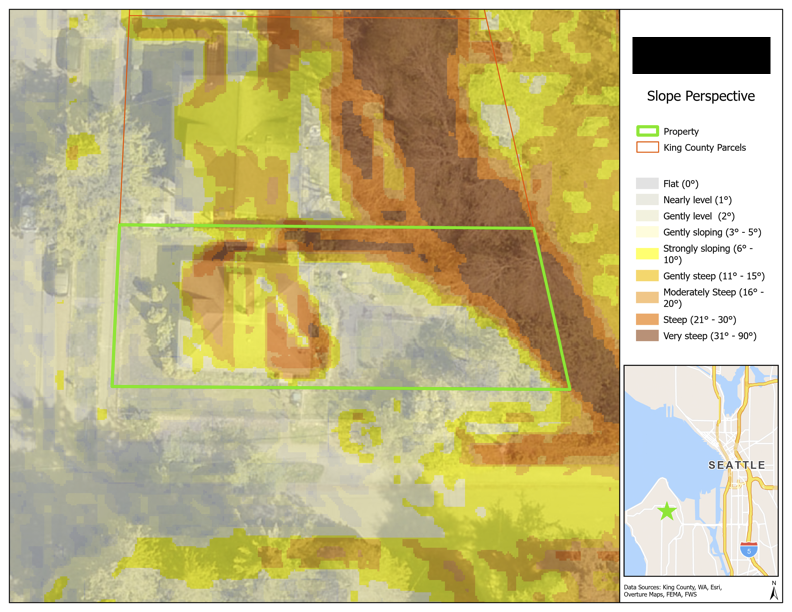This screenshot has width=792, height=612.
Task: Click the orange King County Parcels legend symbol
Action: (647, 148)
